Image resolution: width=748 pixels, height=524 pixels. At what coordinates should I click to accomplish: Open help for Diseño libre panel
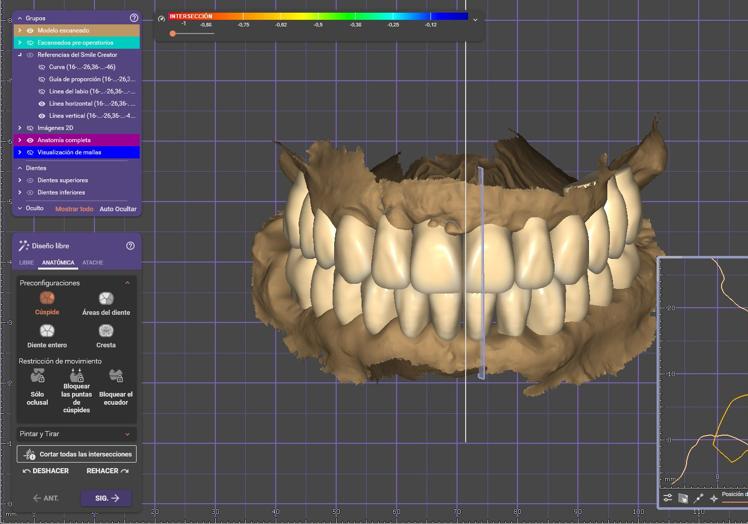point(130,246)
